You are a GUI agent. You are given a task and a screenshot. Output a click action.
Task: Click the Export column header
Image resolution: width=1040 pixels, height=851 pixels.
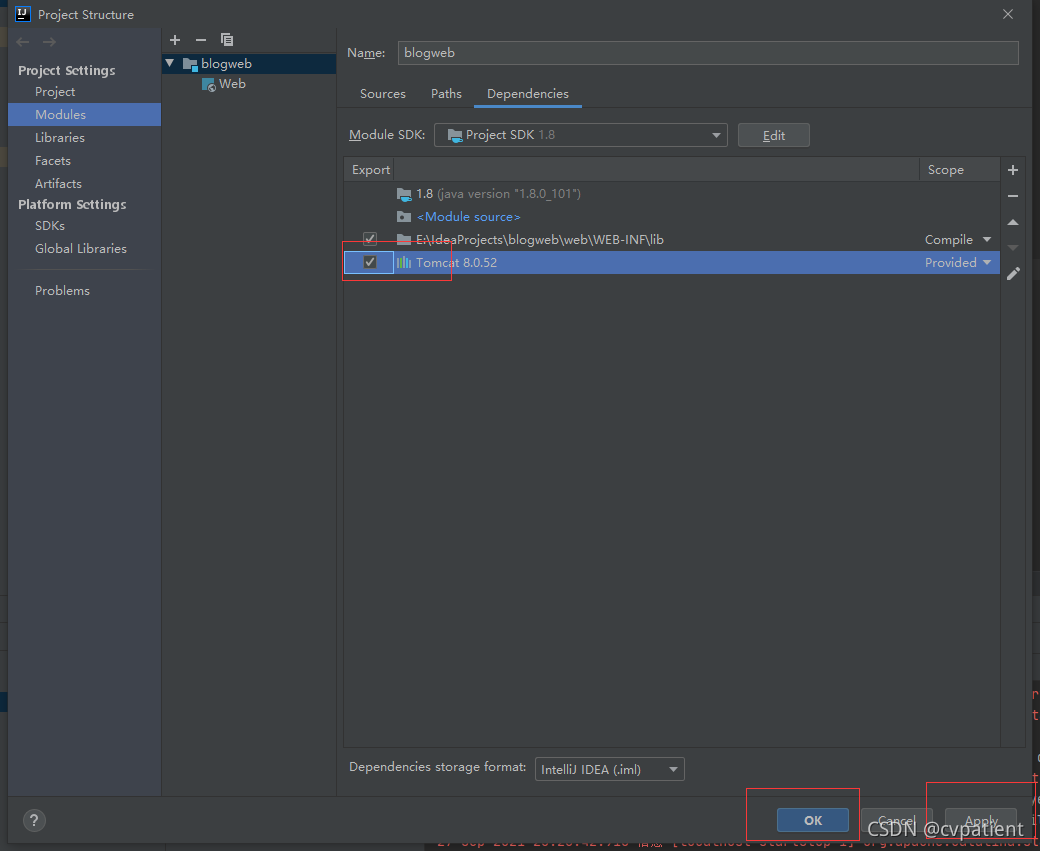pos(370,170)
